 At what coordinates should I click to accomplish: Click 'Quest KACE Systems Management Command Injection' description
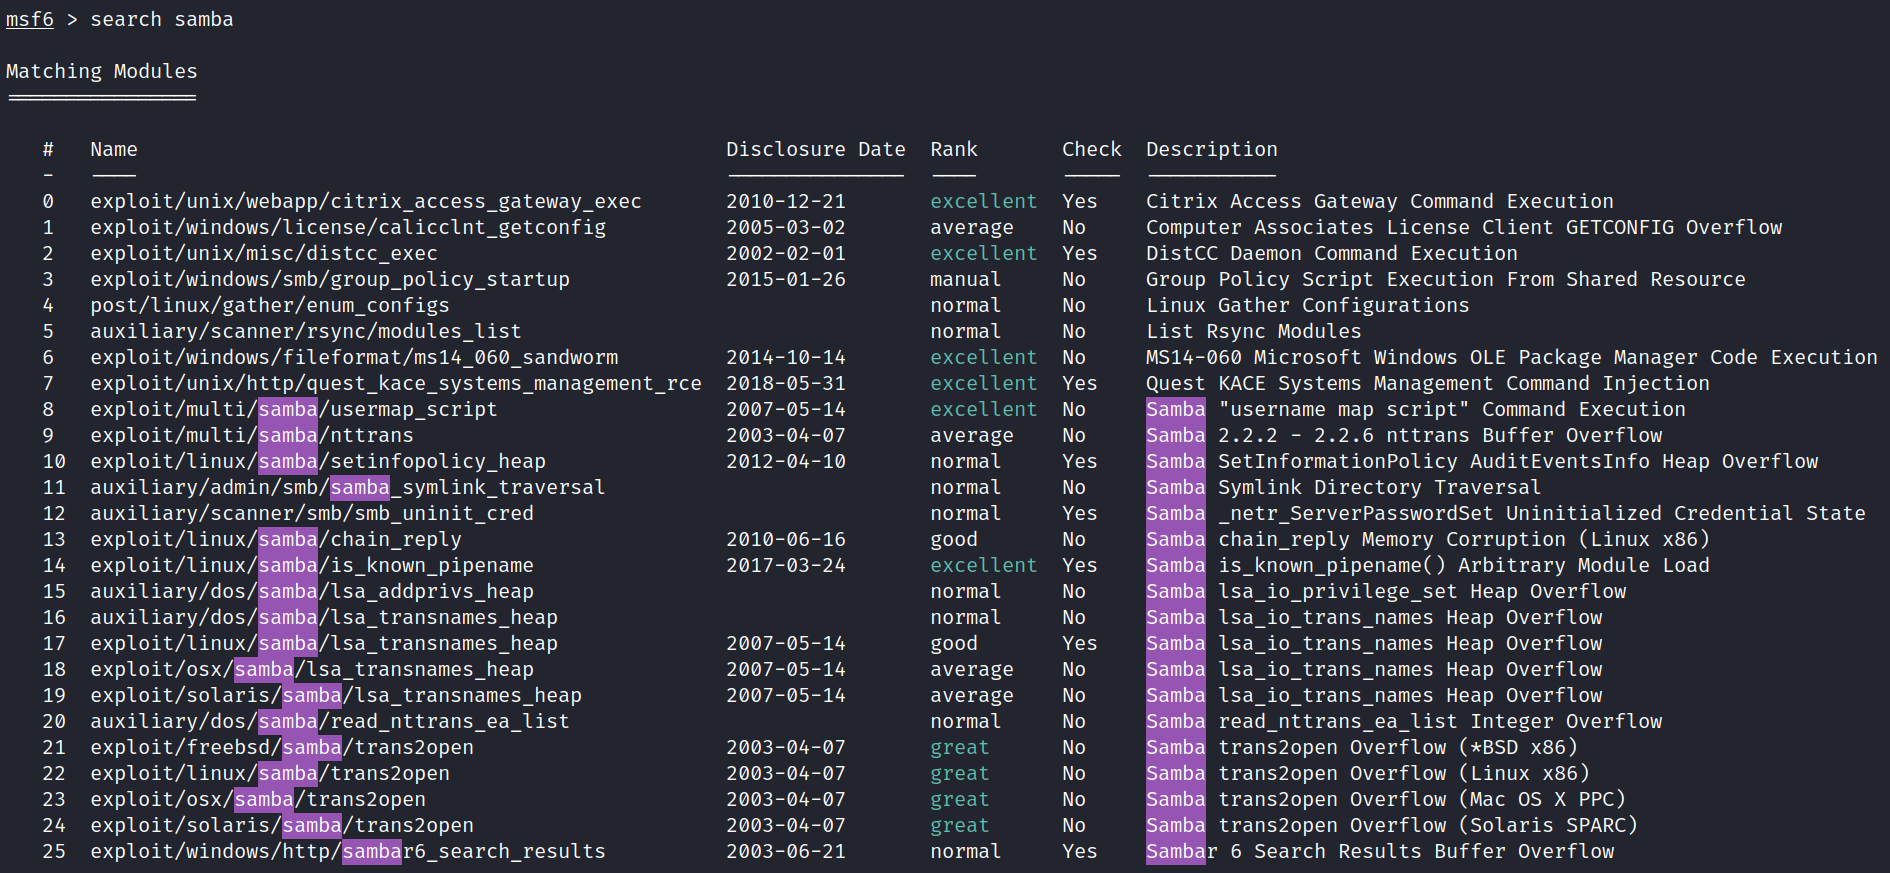[1428, 383]
